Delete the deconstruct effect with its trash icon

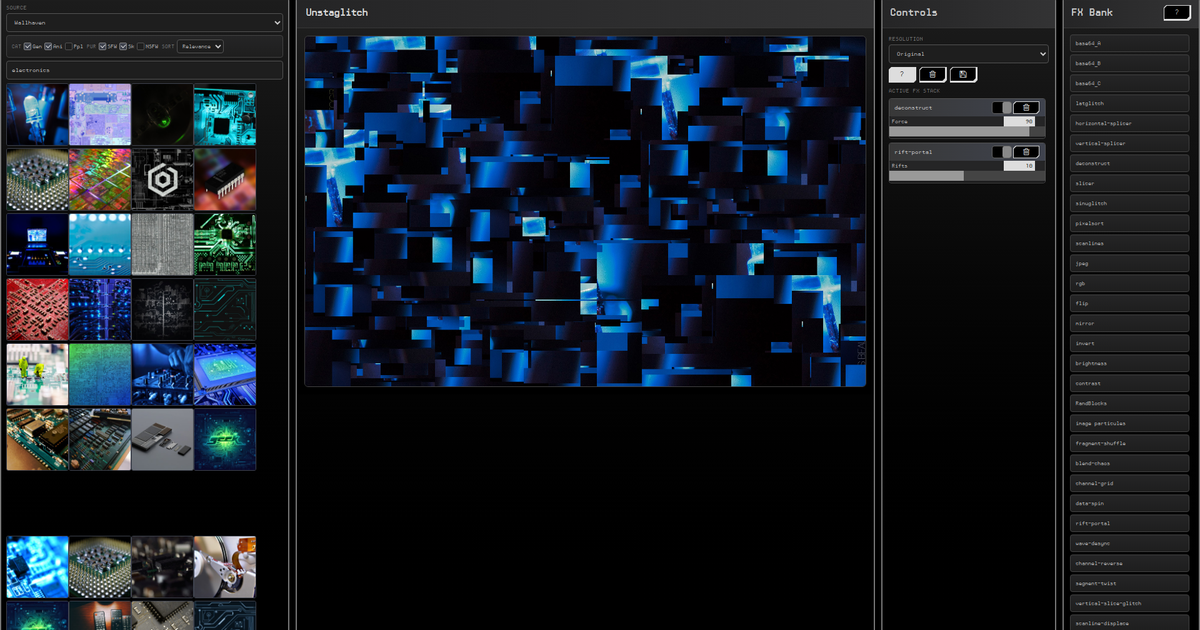point(1026,108)
